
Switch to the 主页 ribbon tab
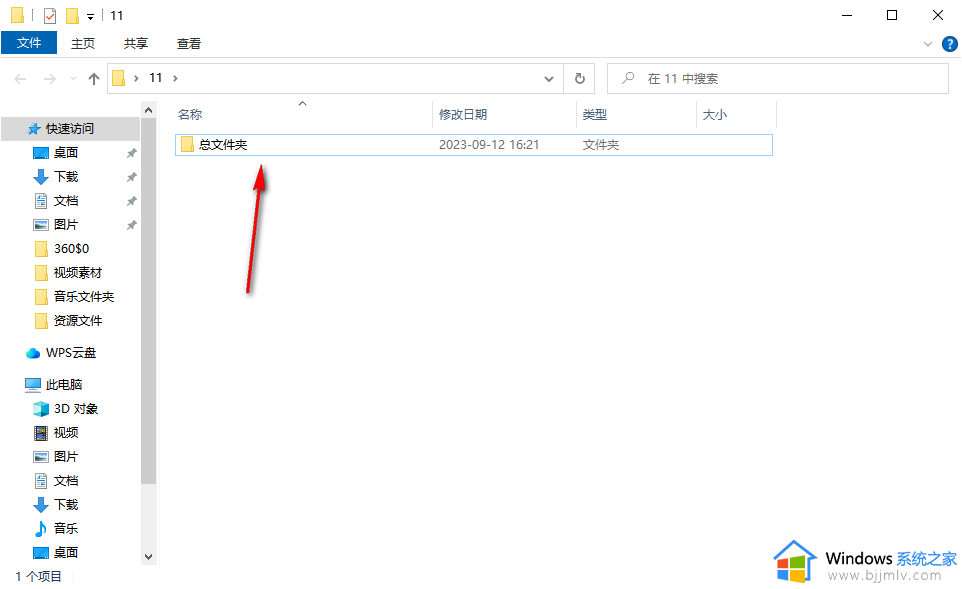point(83,44)
